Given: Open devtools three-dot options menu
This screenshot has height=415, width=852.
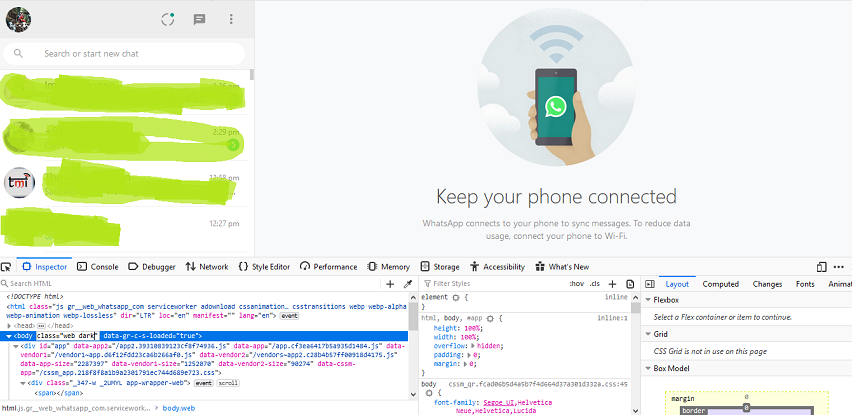Looking at the screenshot, I should coord(838,267).
